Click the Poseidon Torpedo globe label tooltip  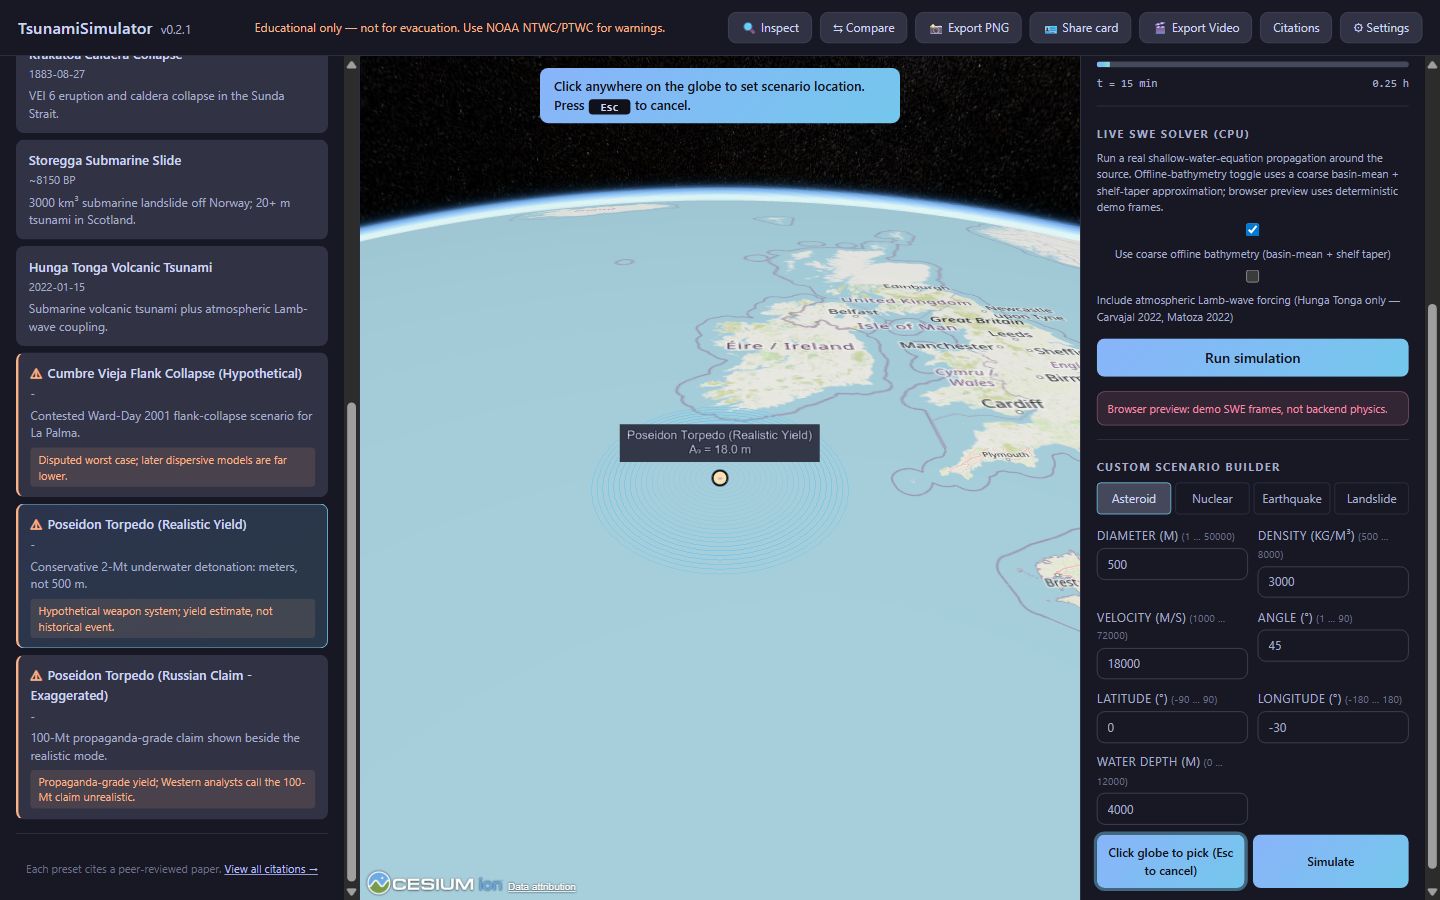click(720, 443)
